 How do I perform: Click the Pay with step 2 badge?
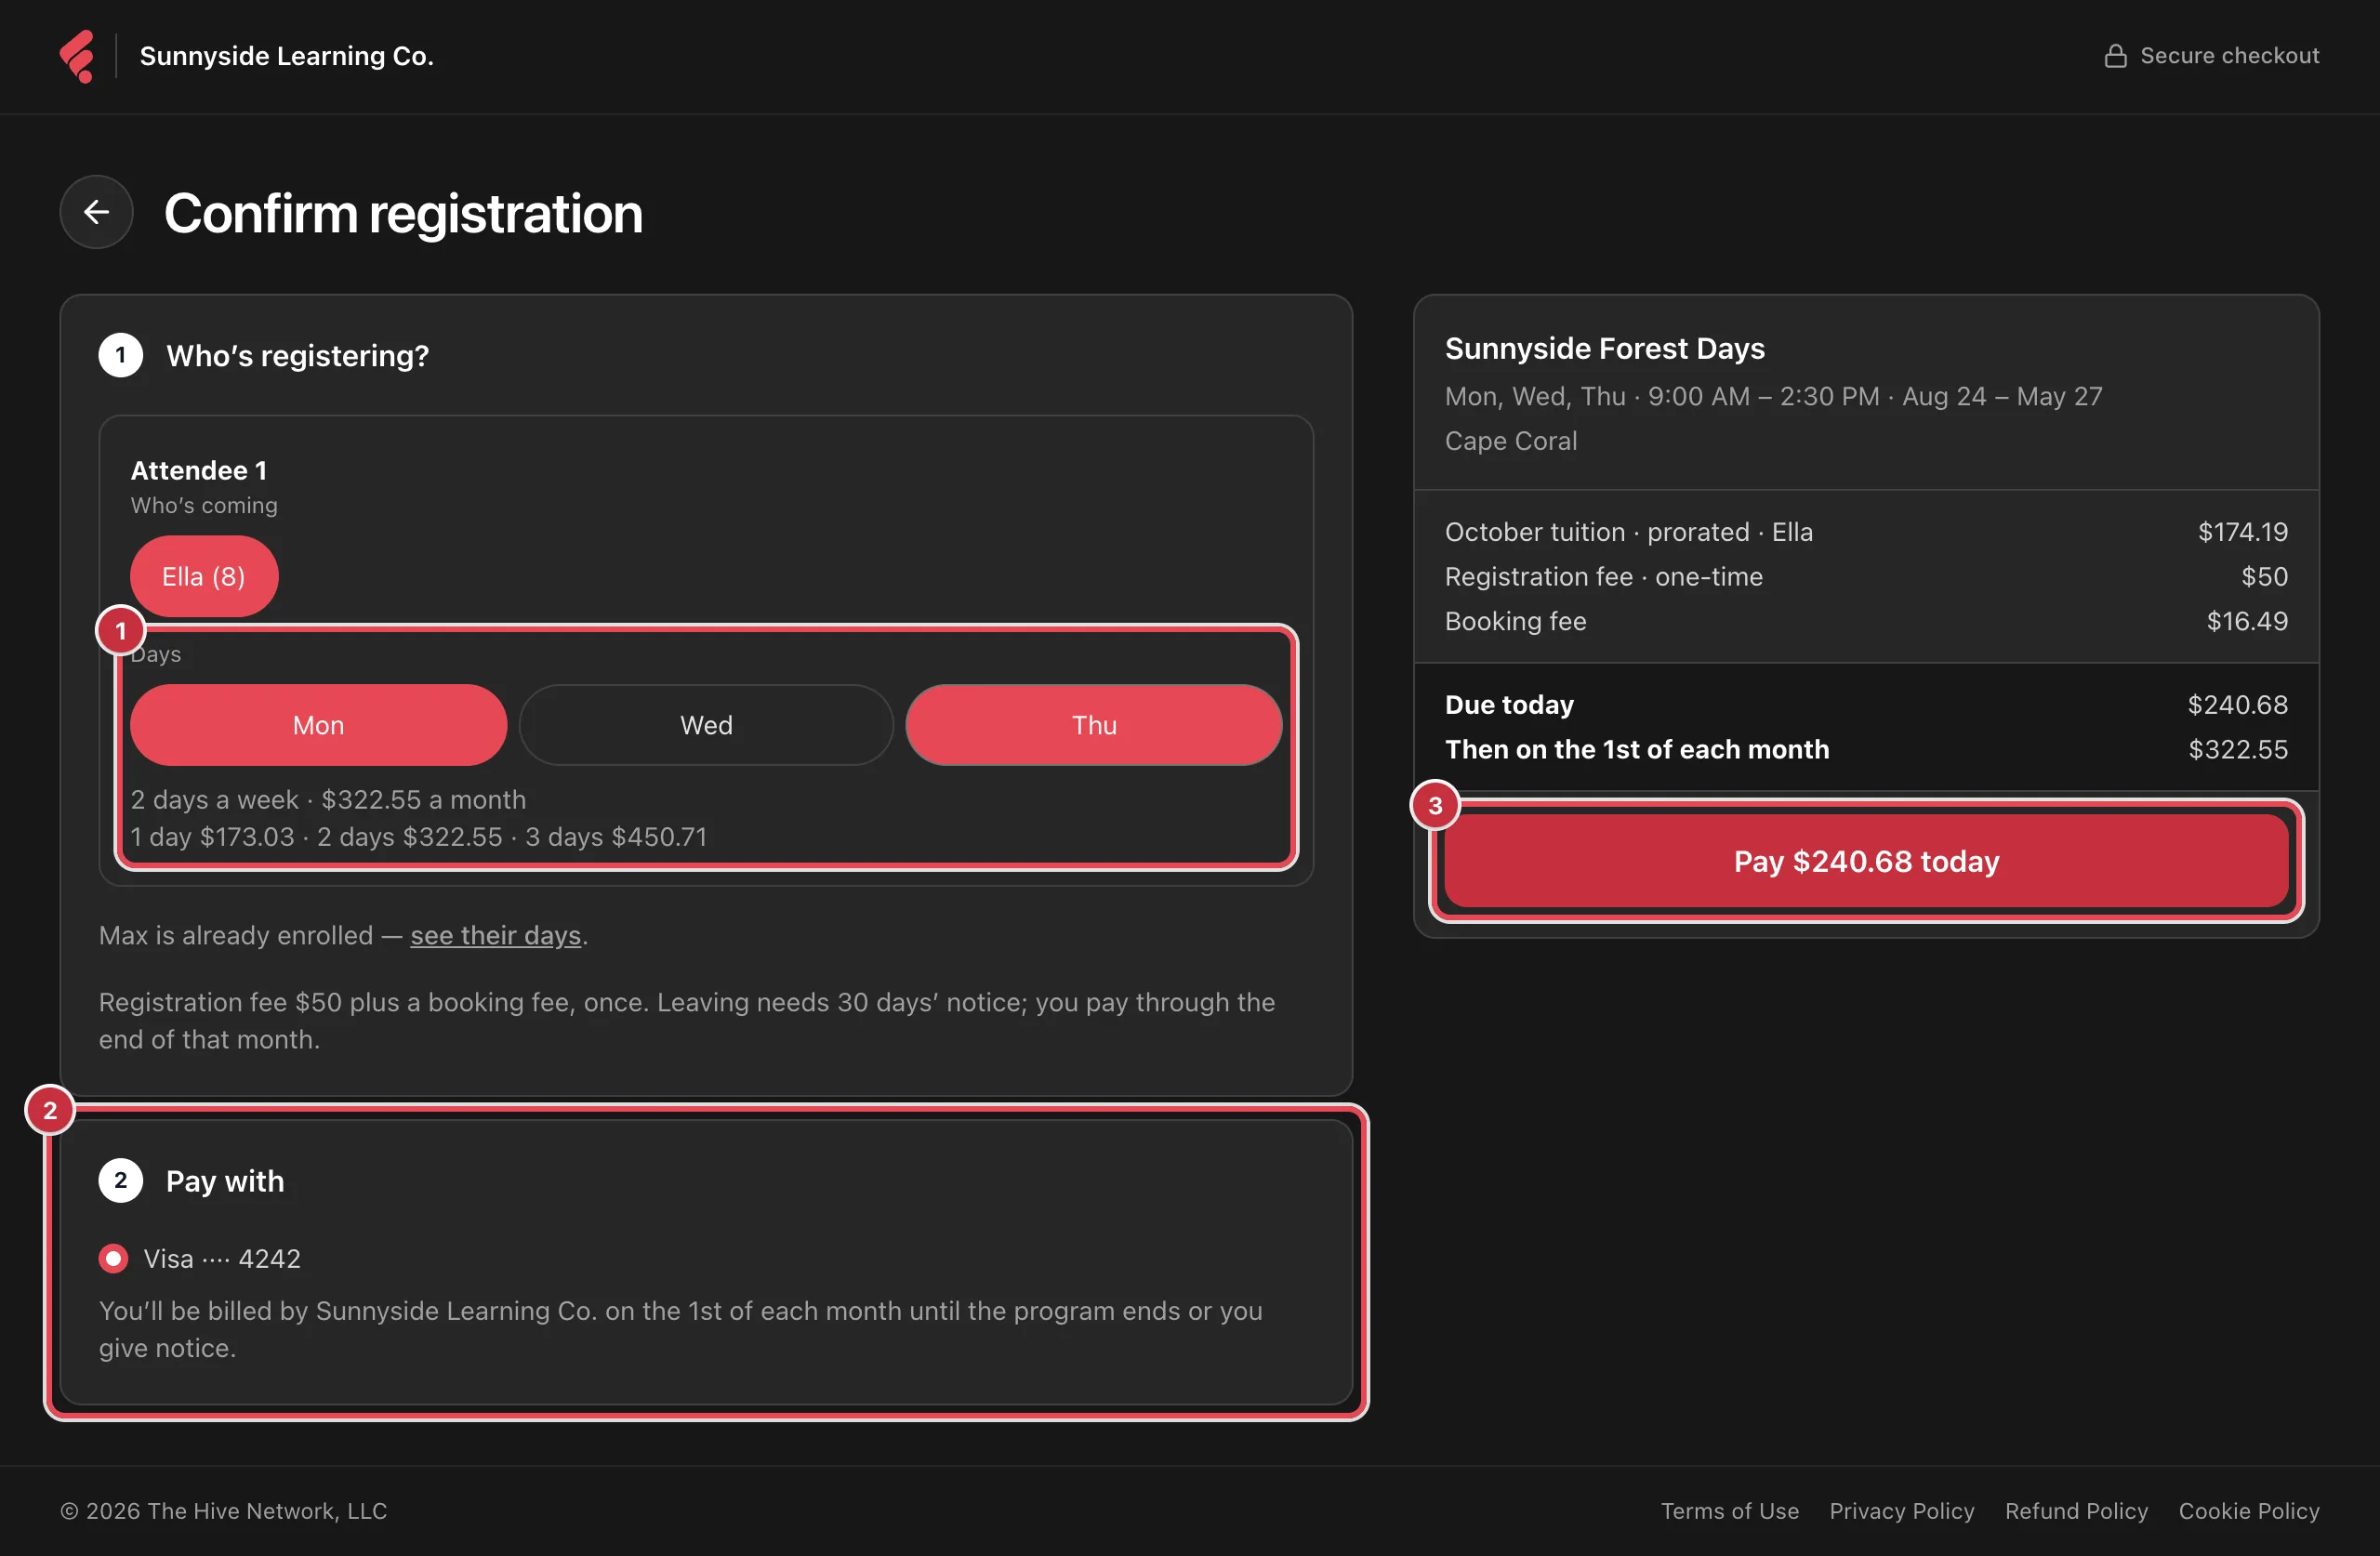pyautogui.click(x=121, y=1181)
